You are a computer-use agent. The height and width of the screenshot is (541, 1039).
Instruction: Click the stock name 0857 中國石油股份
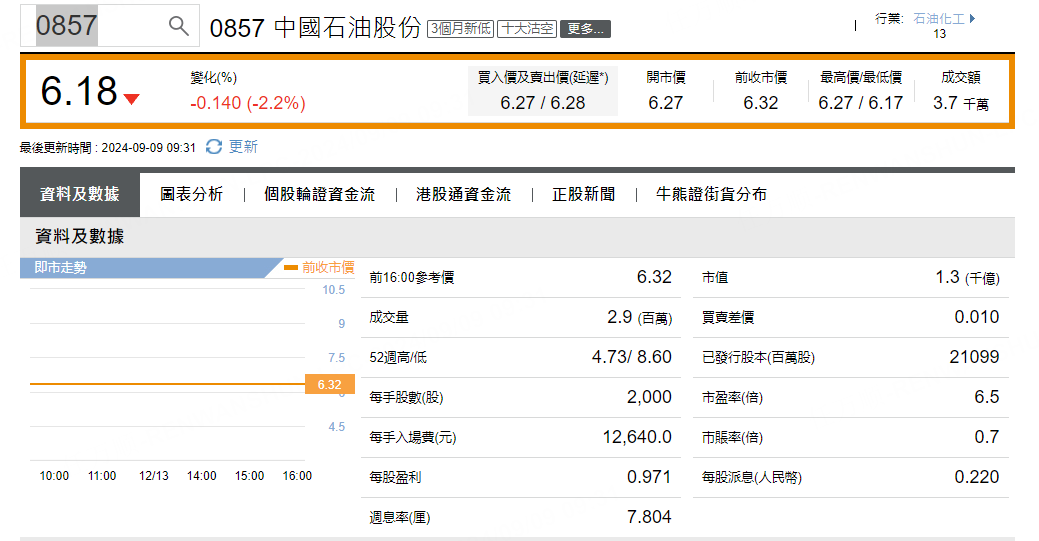315,28
